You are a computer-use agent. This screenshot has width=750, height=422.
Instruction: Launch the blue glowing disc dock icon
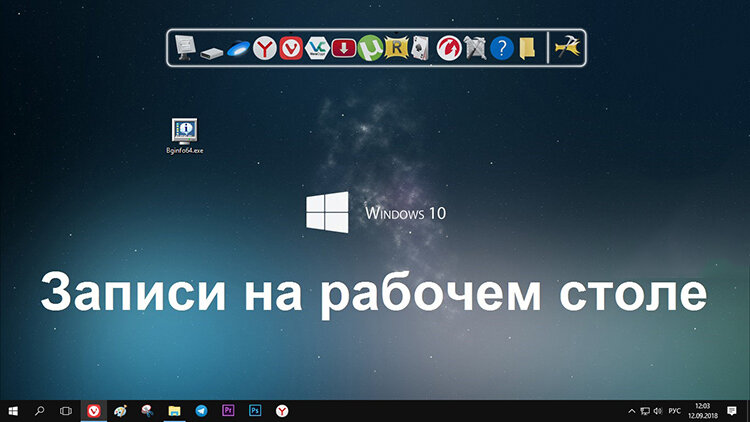click(238, 48)
